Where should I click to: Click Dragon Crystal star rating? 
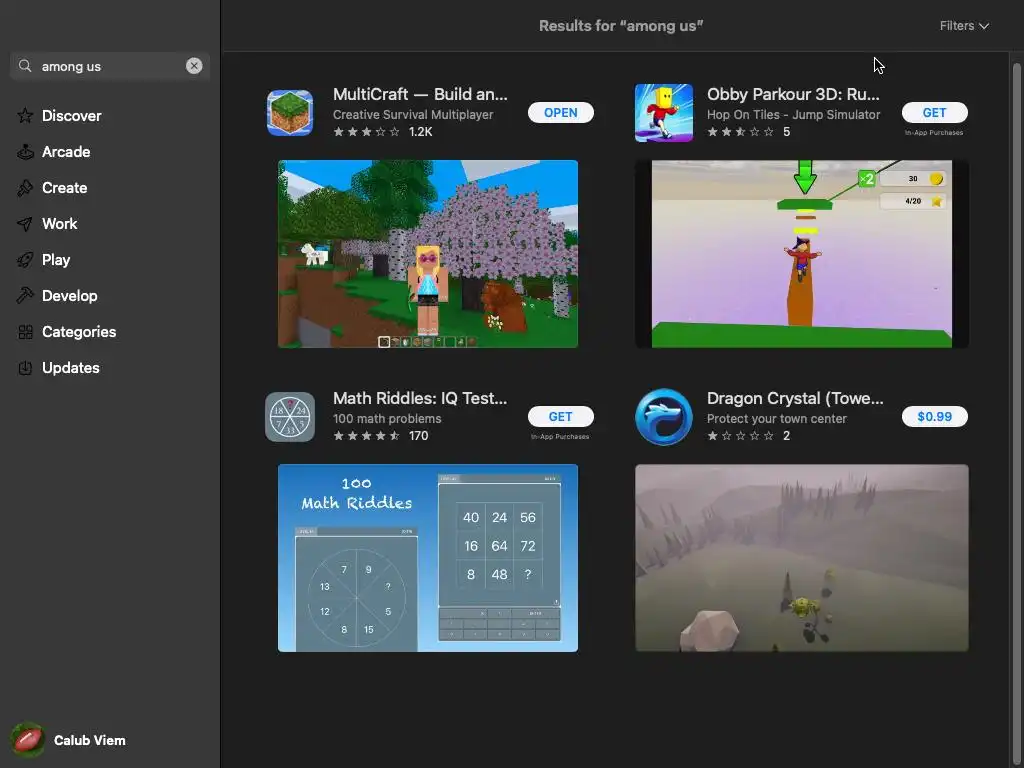click(x=748, y=436)
